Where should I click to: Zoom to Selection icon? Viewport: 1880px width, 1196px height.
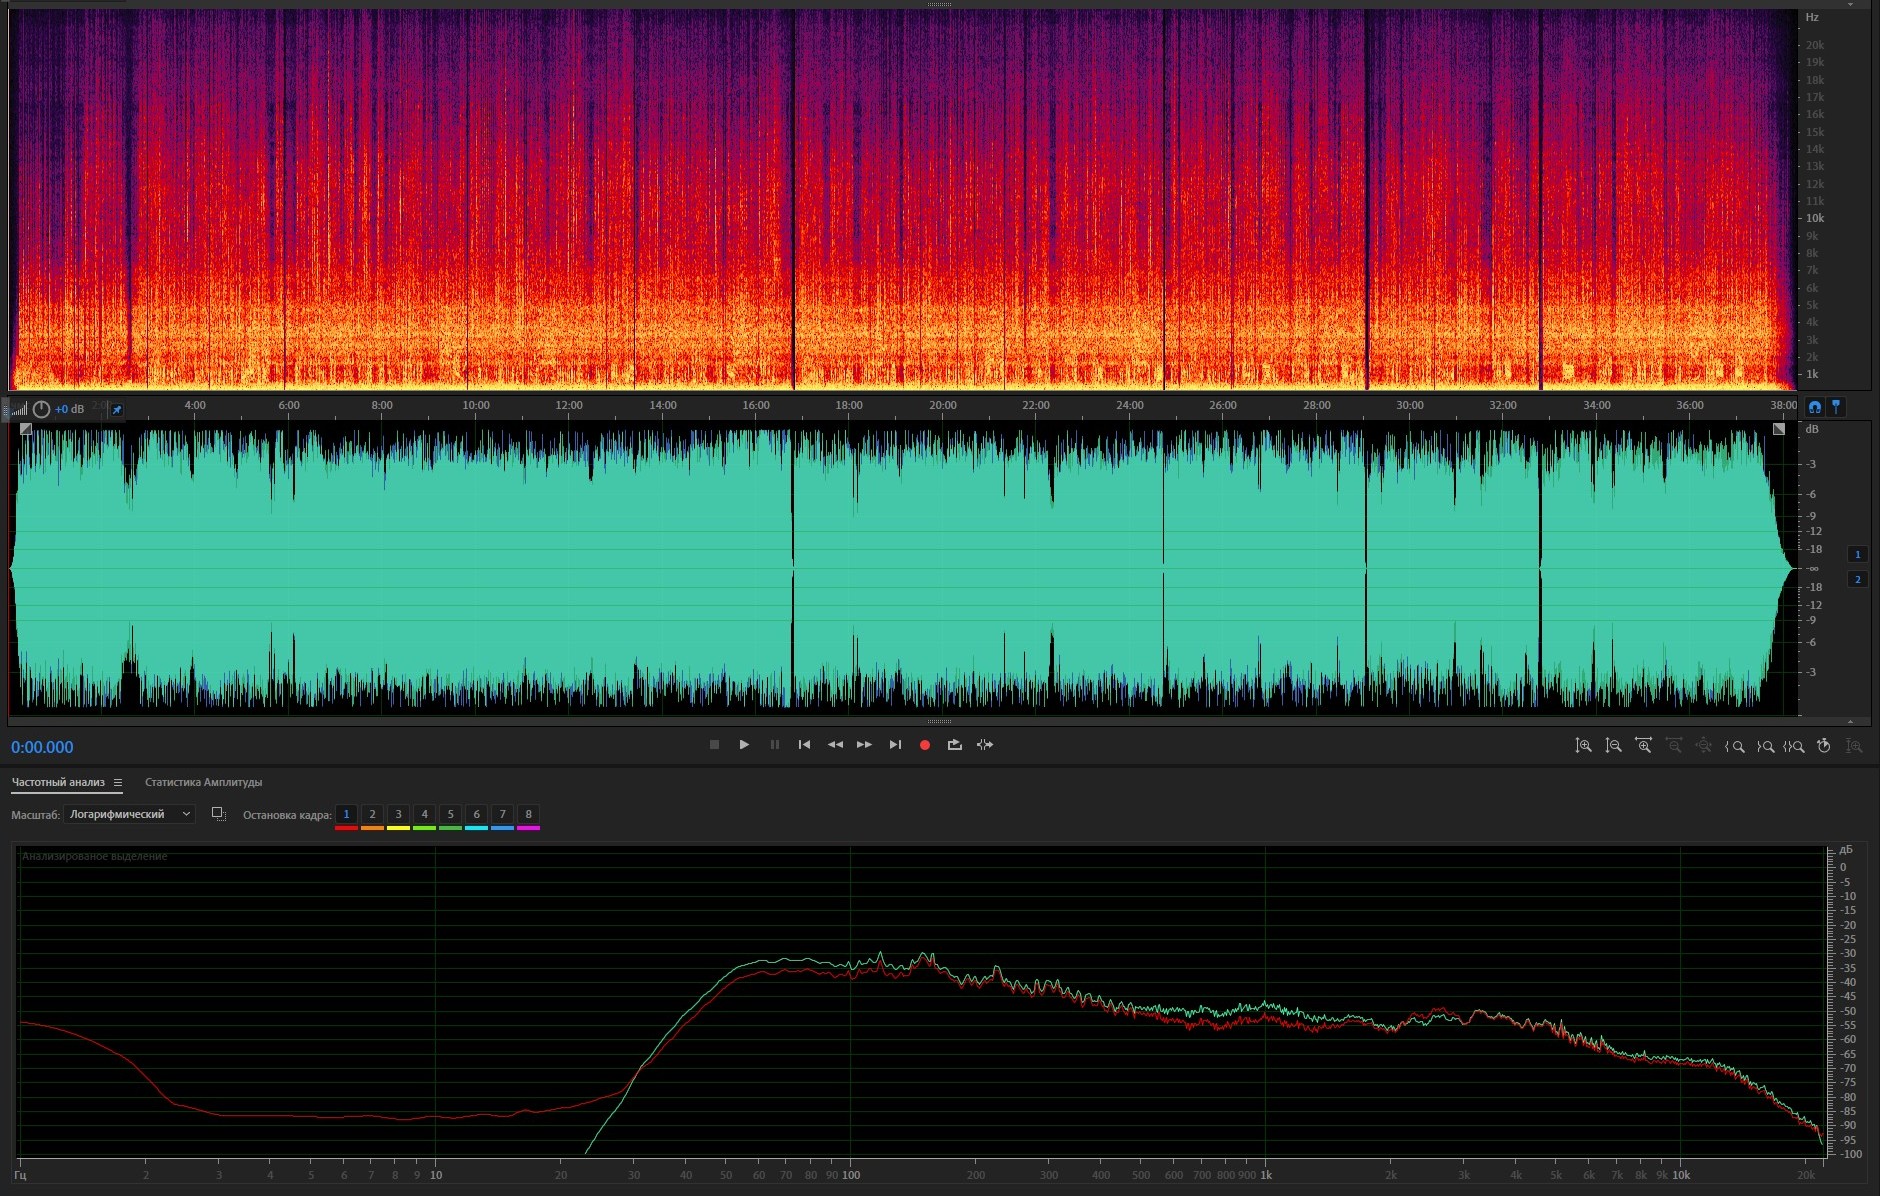1794,746
